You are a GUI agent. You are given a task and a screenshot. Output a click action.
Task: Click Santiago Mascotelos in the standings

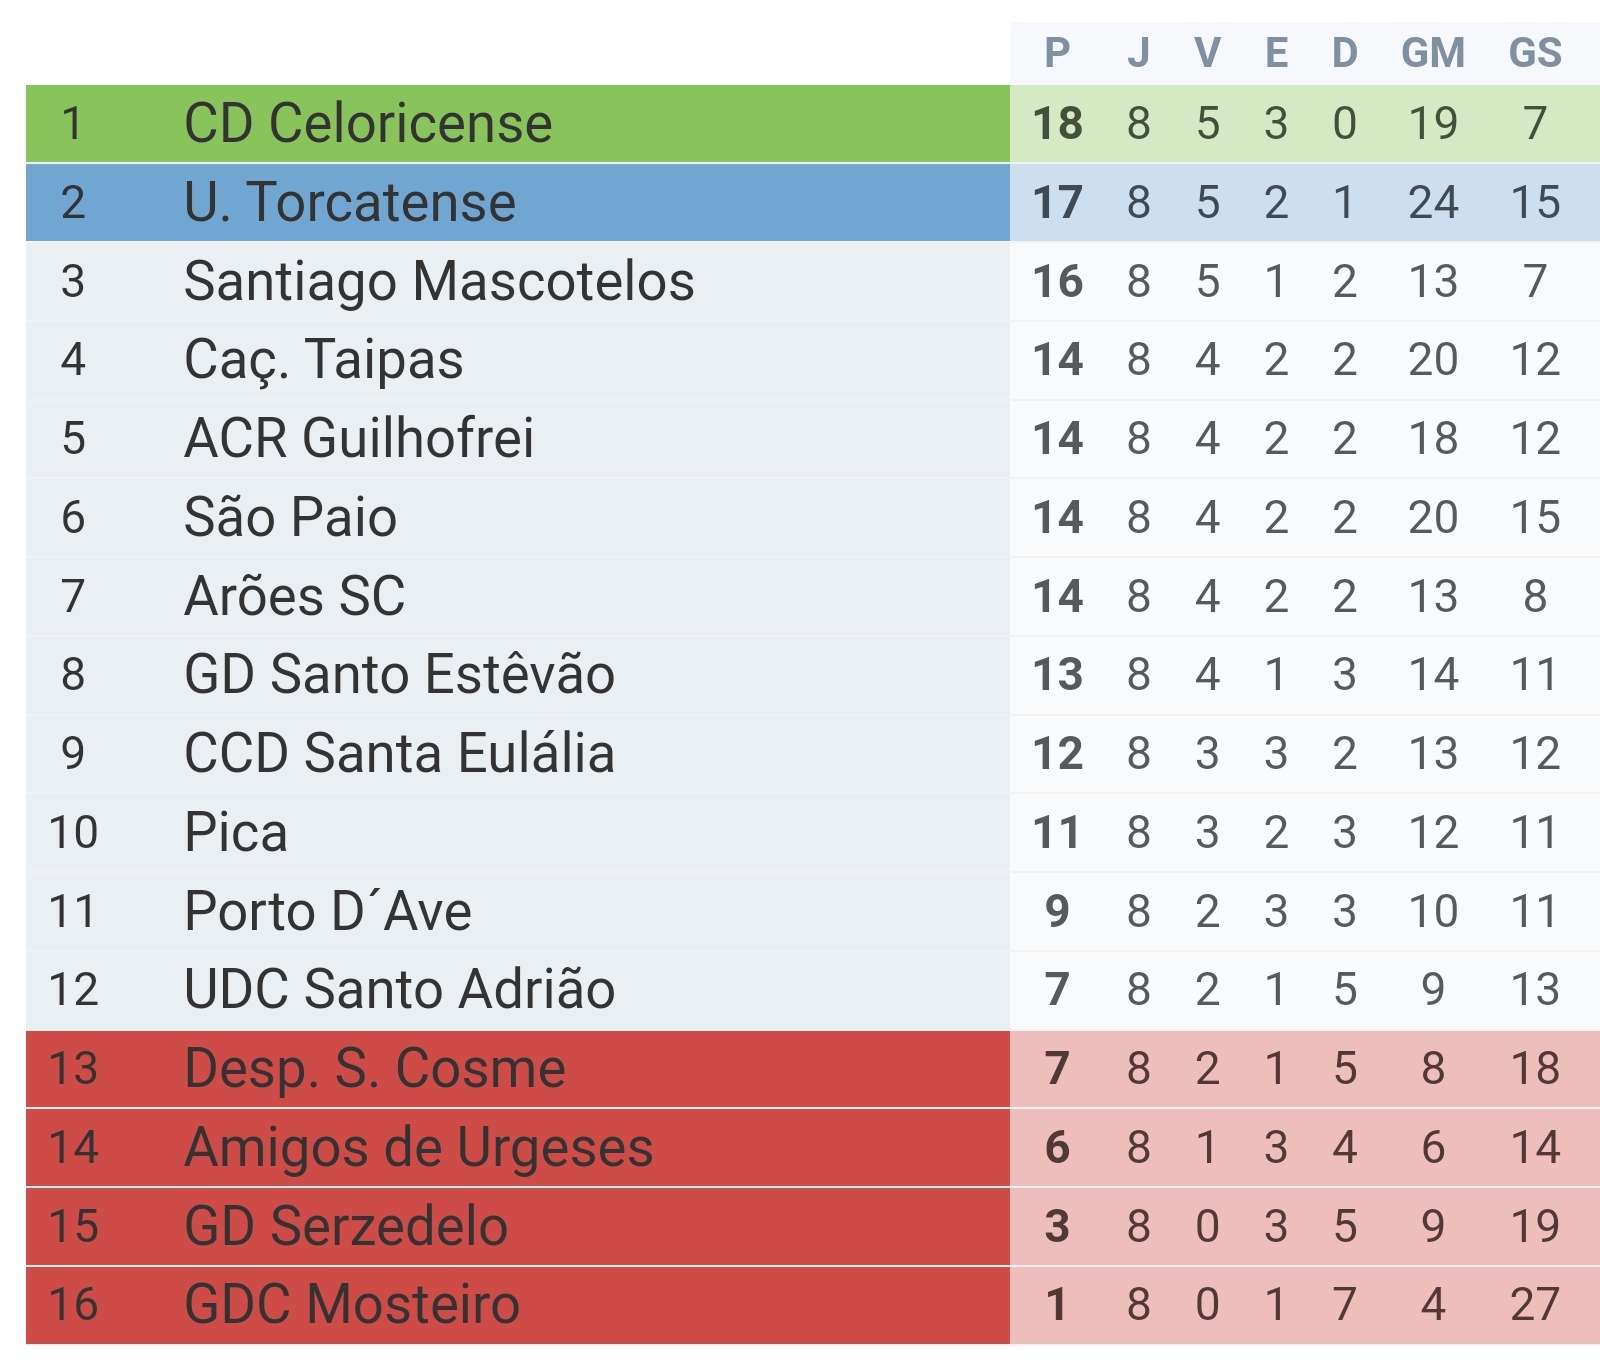(439, 281)
